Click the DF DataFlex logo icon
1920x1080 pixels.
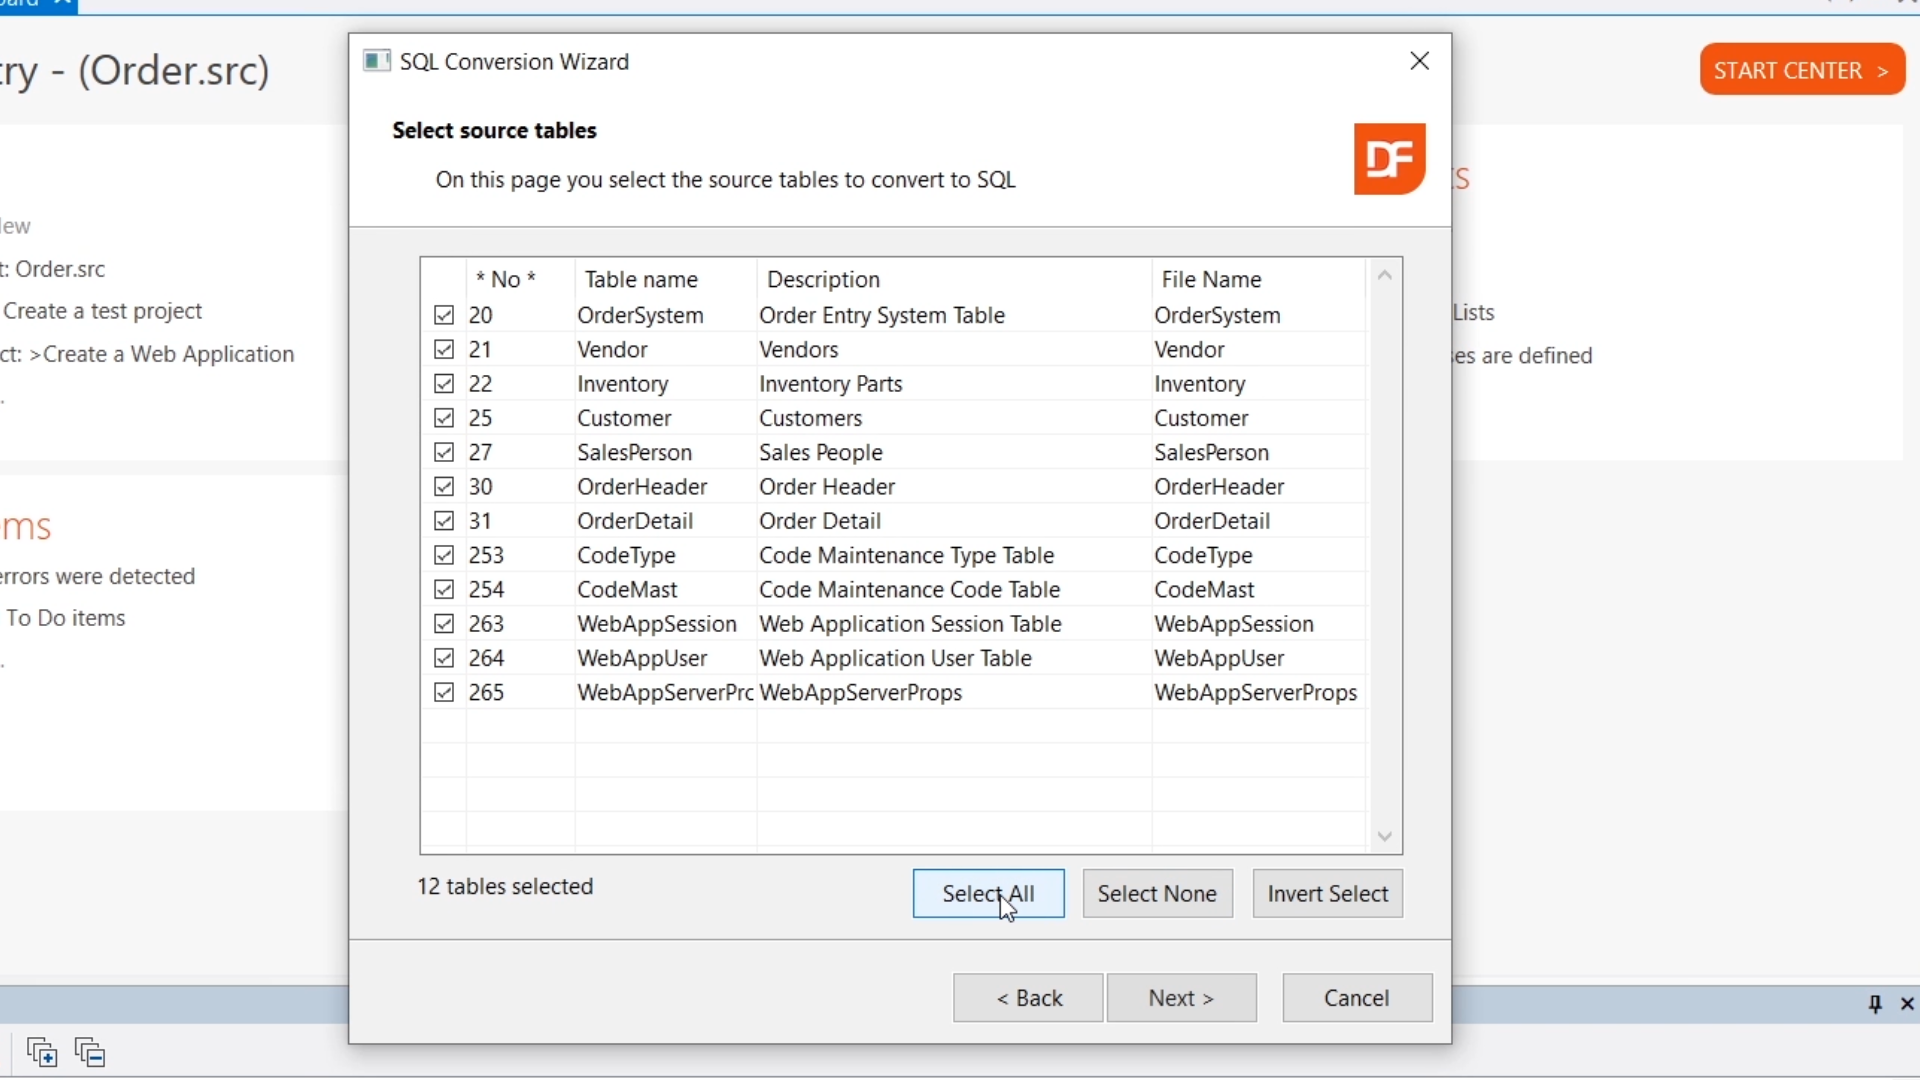point(1389,159)
